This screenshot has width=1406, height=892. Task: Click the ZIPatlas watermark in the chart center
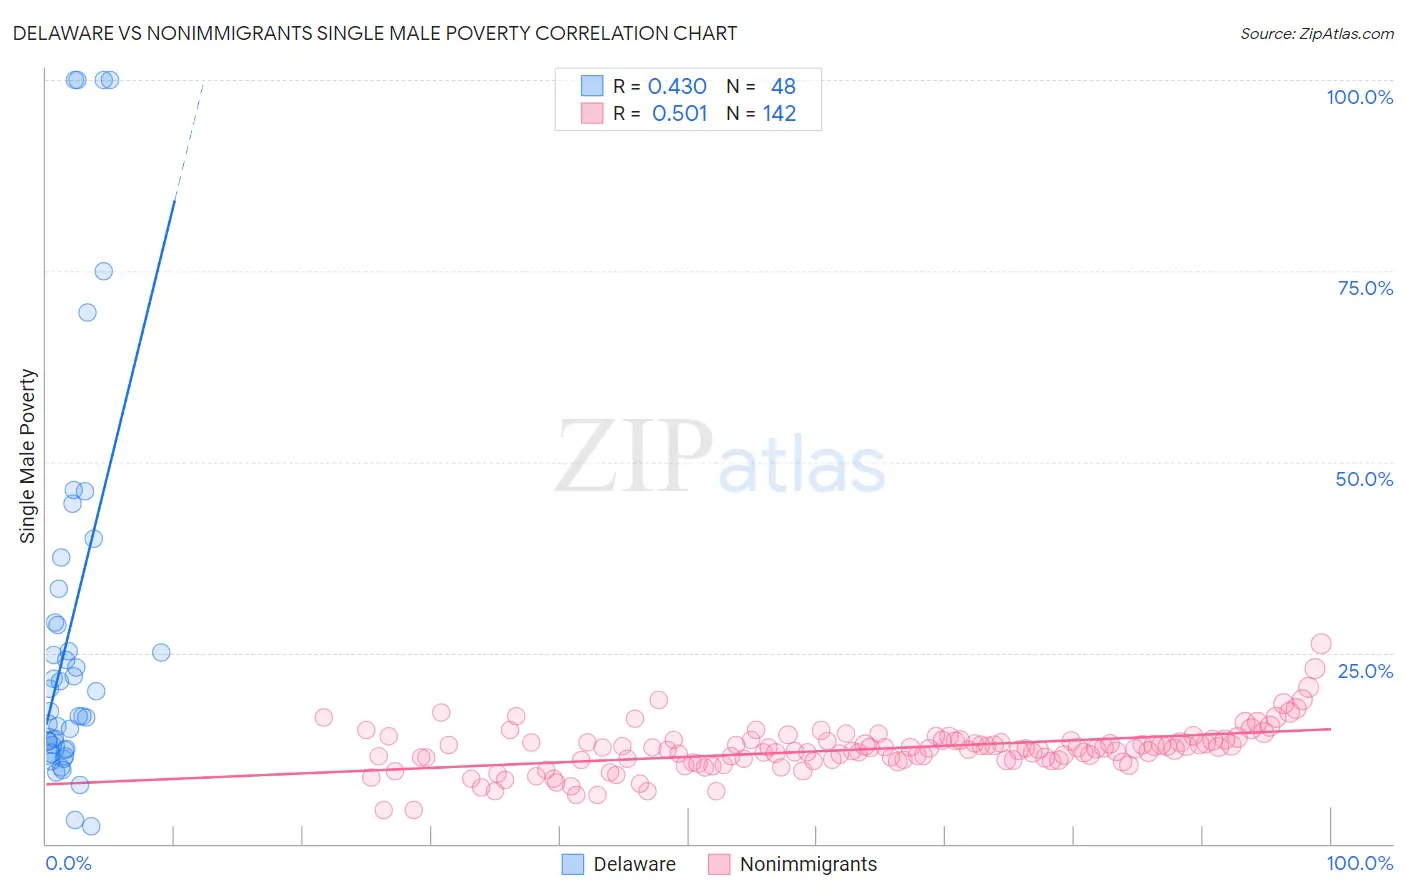click(720, 457)
